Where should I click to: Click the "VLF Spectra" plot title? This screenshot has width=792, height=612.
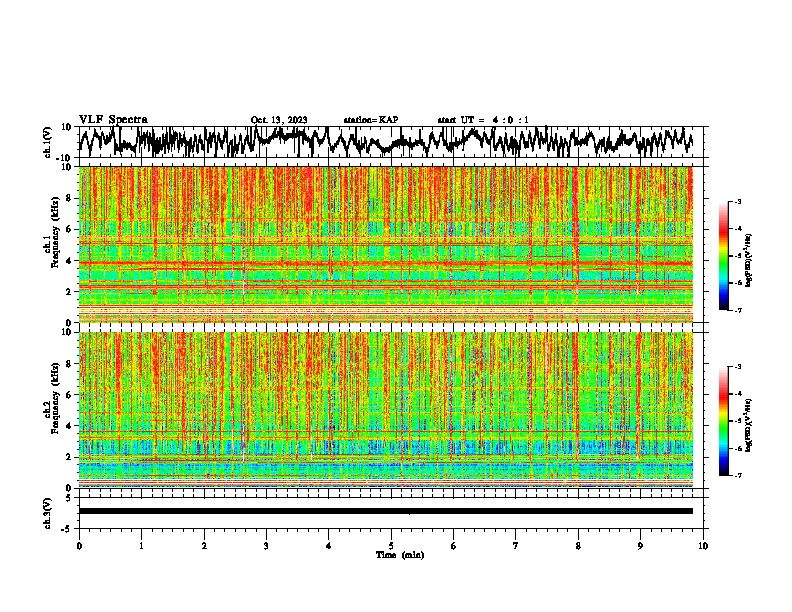coord(113,120)
